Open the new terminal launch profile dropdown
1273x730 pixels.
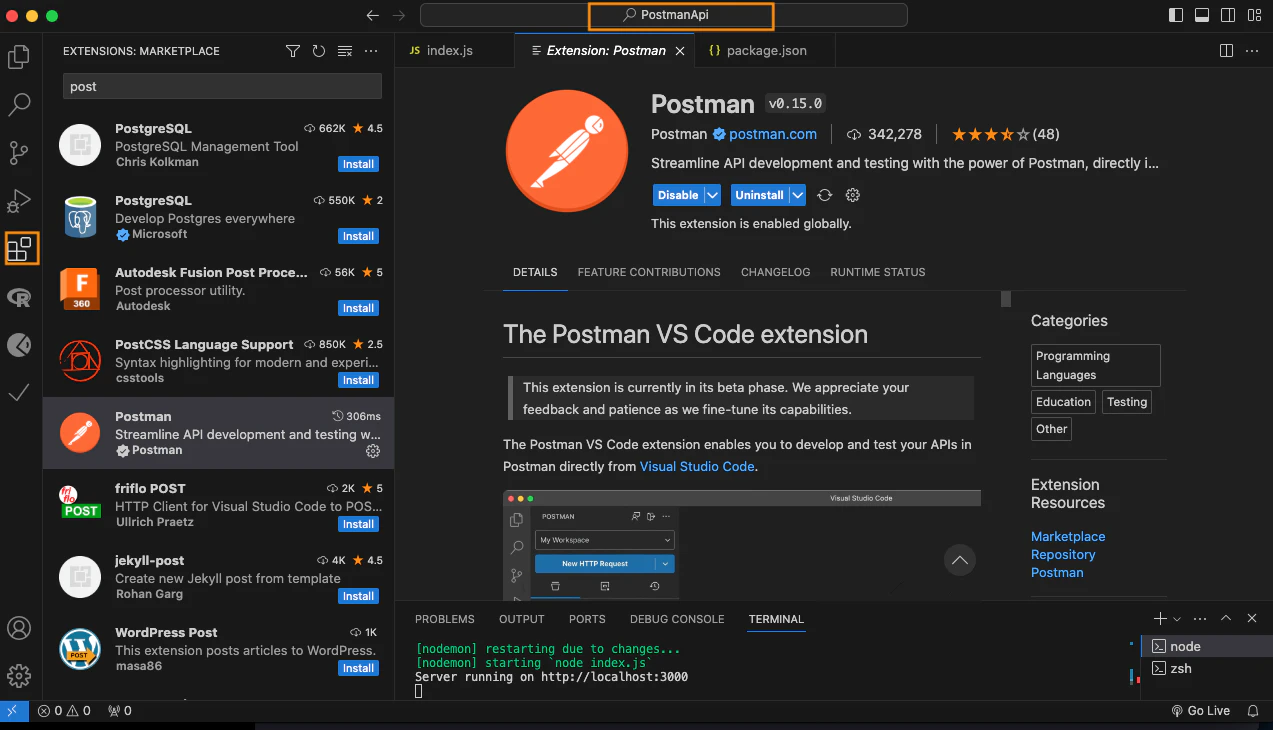[x=1177, y=619]
